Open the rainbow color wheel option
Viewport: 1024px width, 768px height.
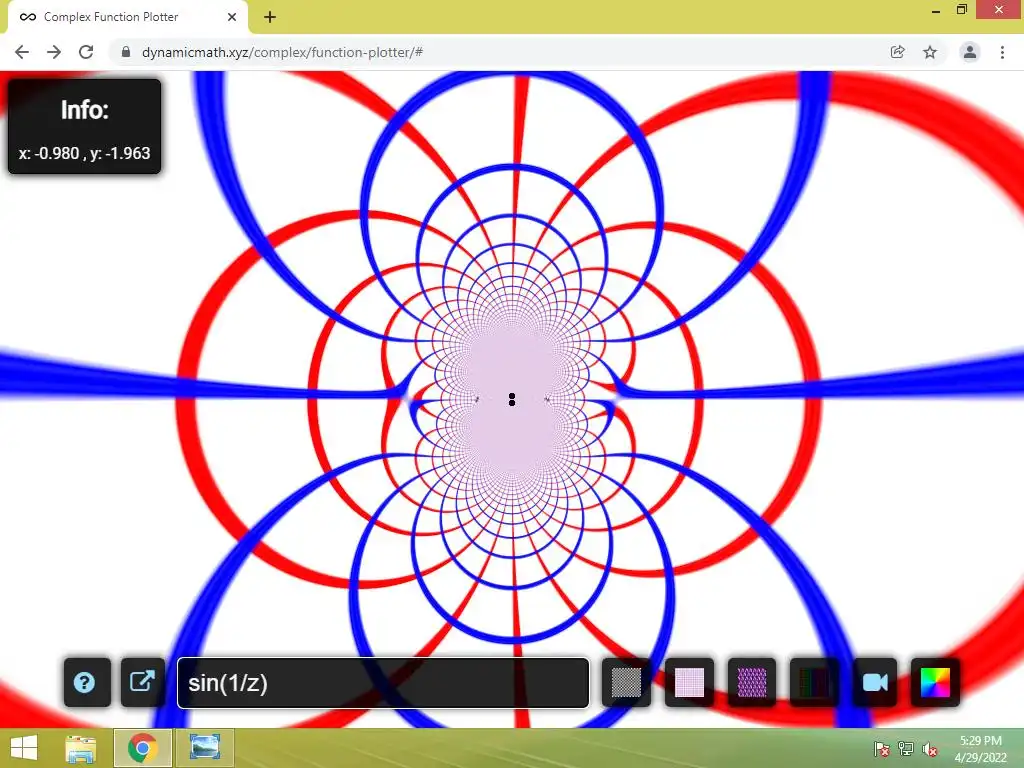tap(935, 682)
